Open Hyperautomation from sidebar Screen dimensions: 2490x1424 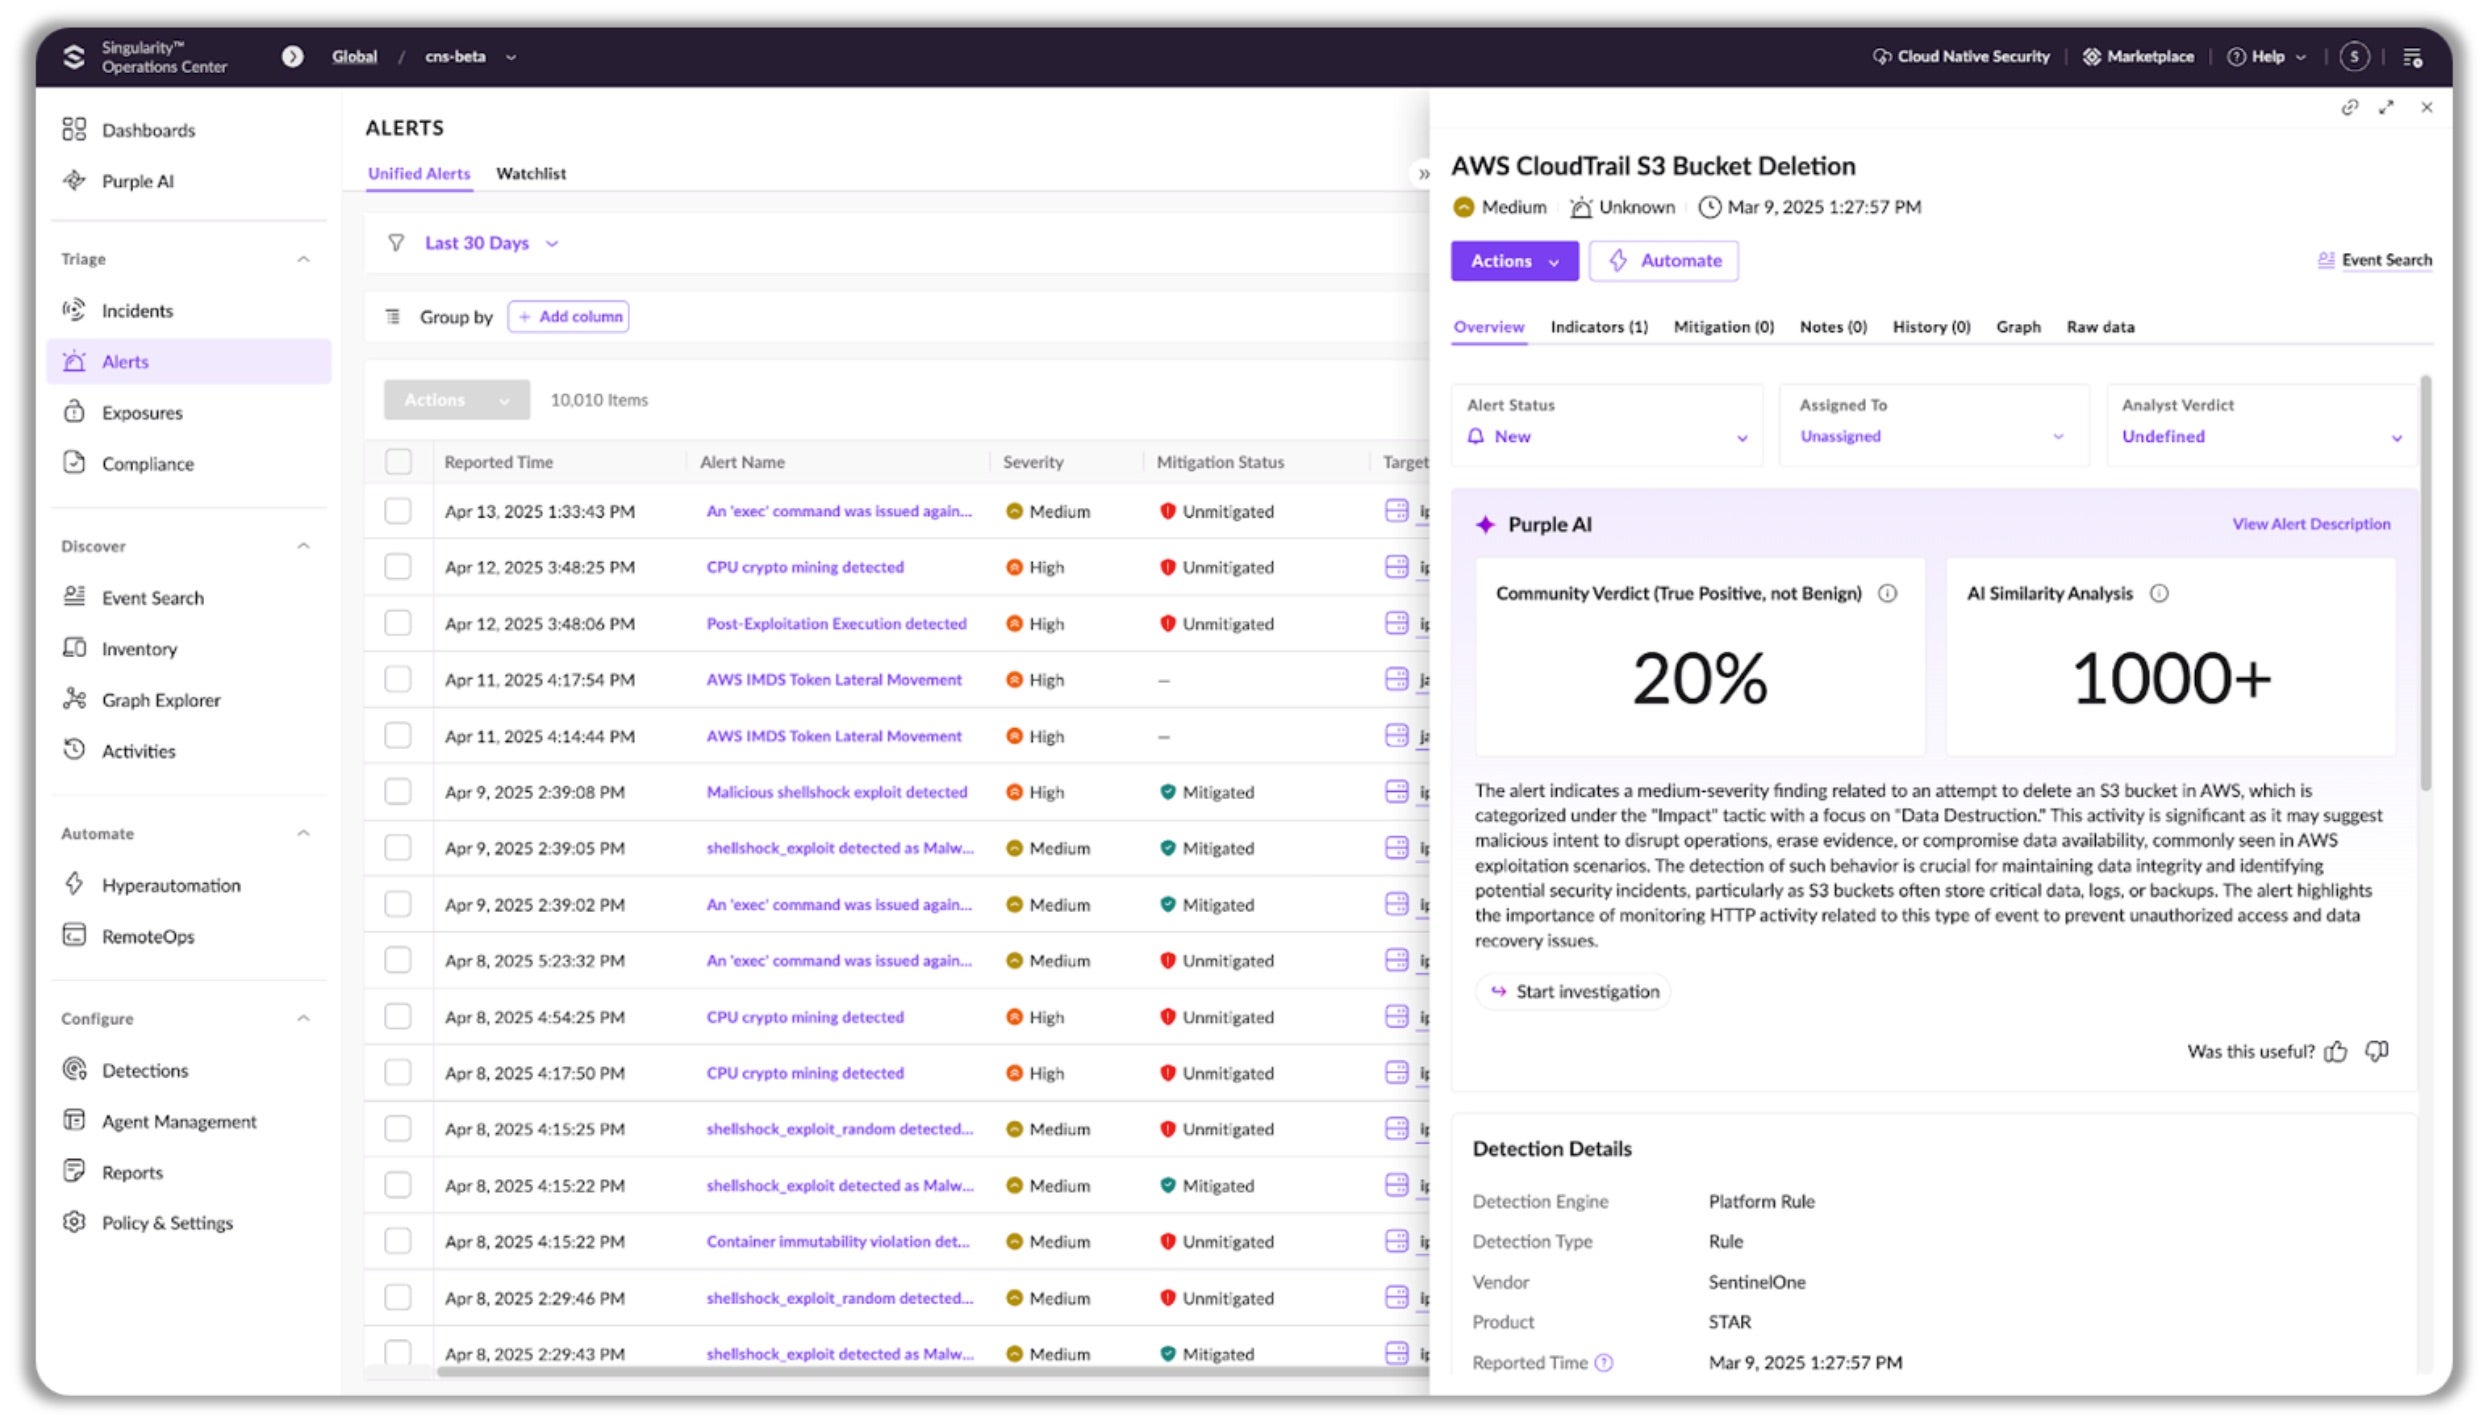point(170,885)
